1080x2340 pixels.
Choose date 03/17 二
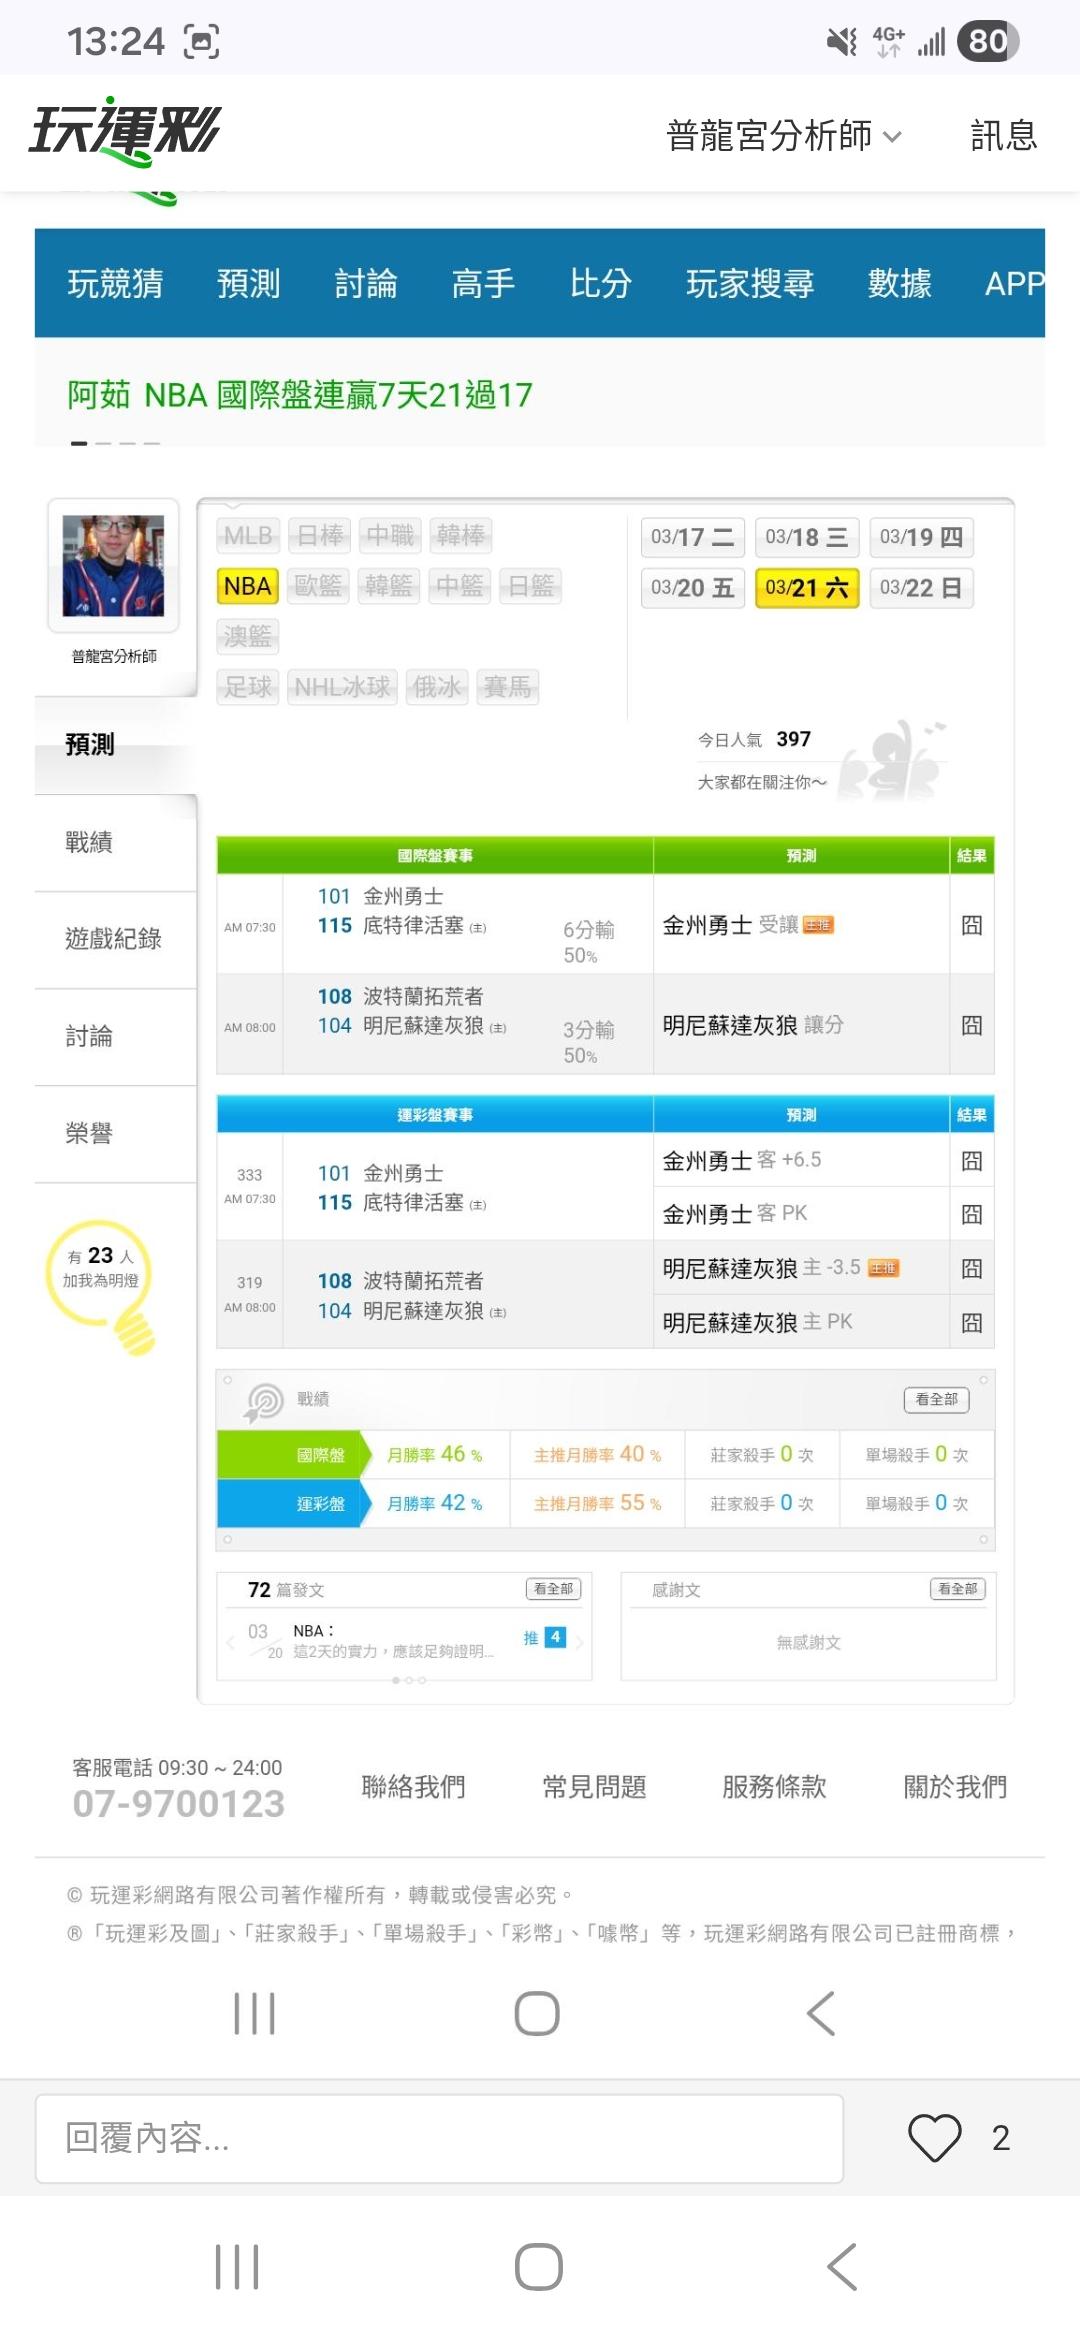click(692, 537)
